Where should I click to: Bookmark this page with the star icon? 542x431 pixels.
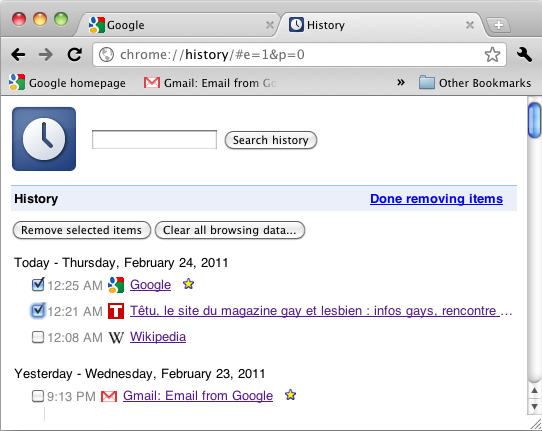(492, 55)
